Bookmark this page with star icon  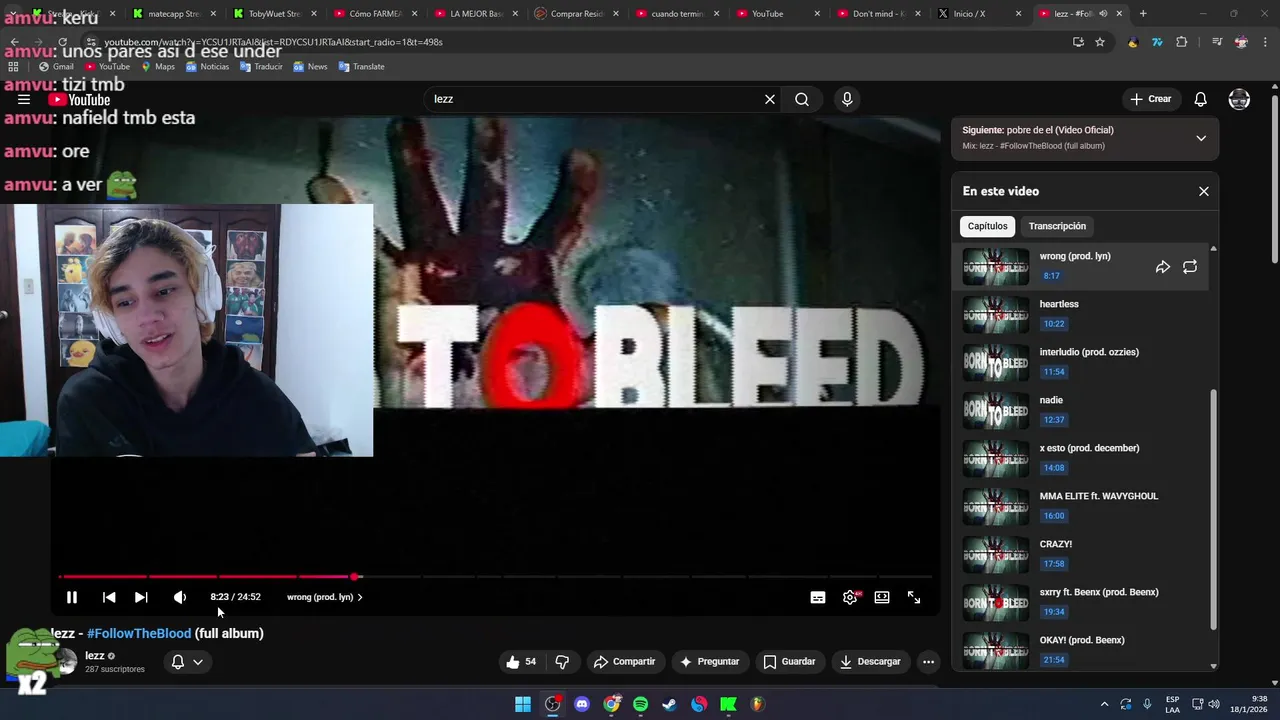coord(1100,42)
